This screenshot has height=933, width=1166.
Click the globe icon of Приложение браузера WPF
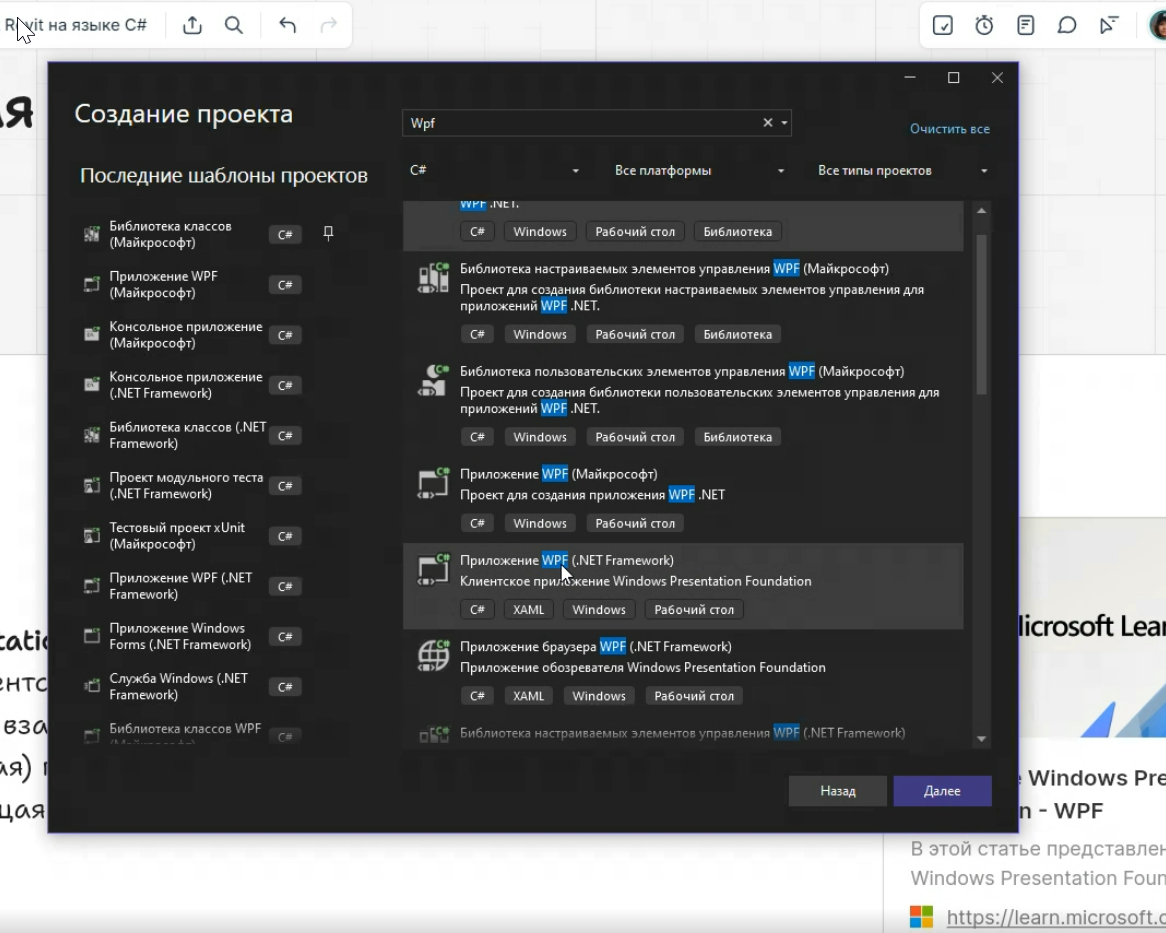click(433, 656)
